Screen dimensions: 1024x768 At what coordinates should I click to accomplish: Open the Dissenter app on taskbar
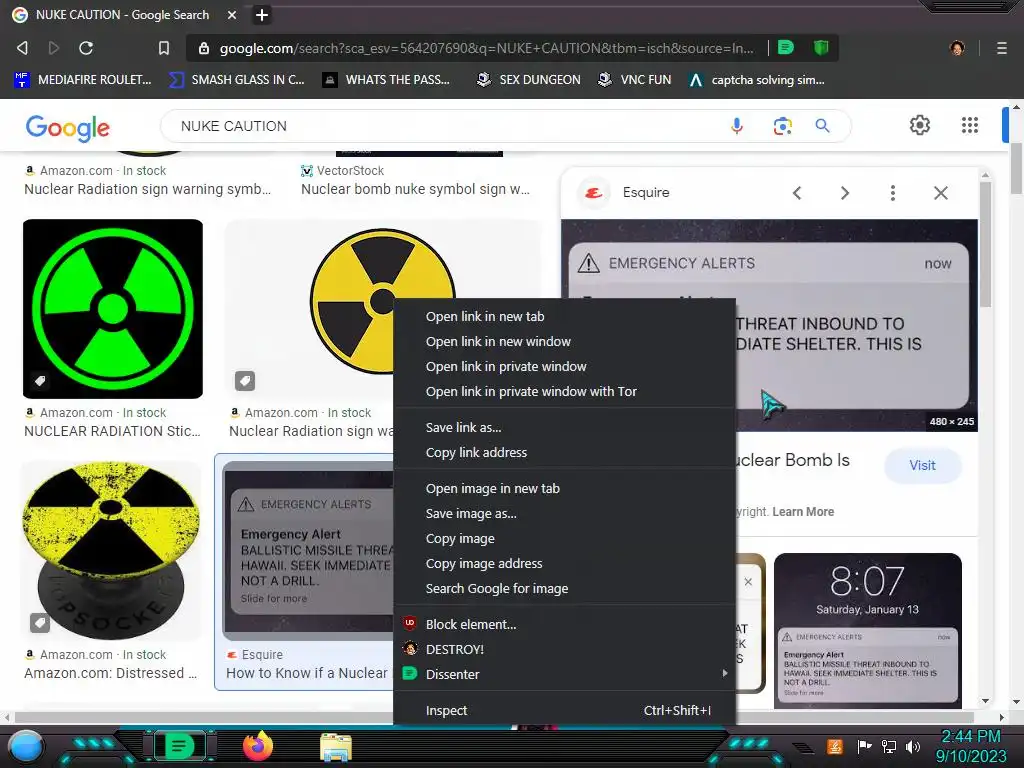click(x=179, y=746)
